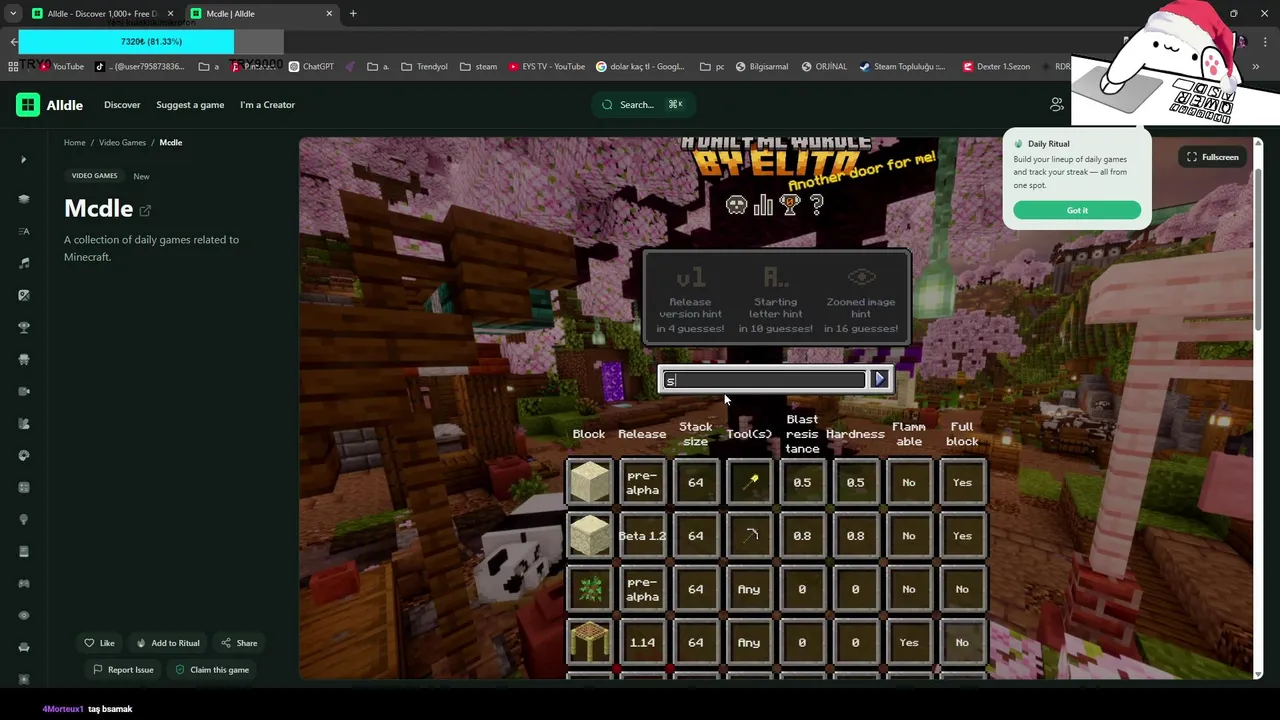The image size is (1280, 720).
Task: Dismiss Daily Ritual popup with Got it
Action: coord(1077,210)
